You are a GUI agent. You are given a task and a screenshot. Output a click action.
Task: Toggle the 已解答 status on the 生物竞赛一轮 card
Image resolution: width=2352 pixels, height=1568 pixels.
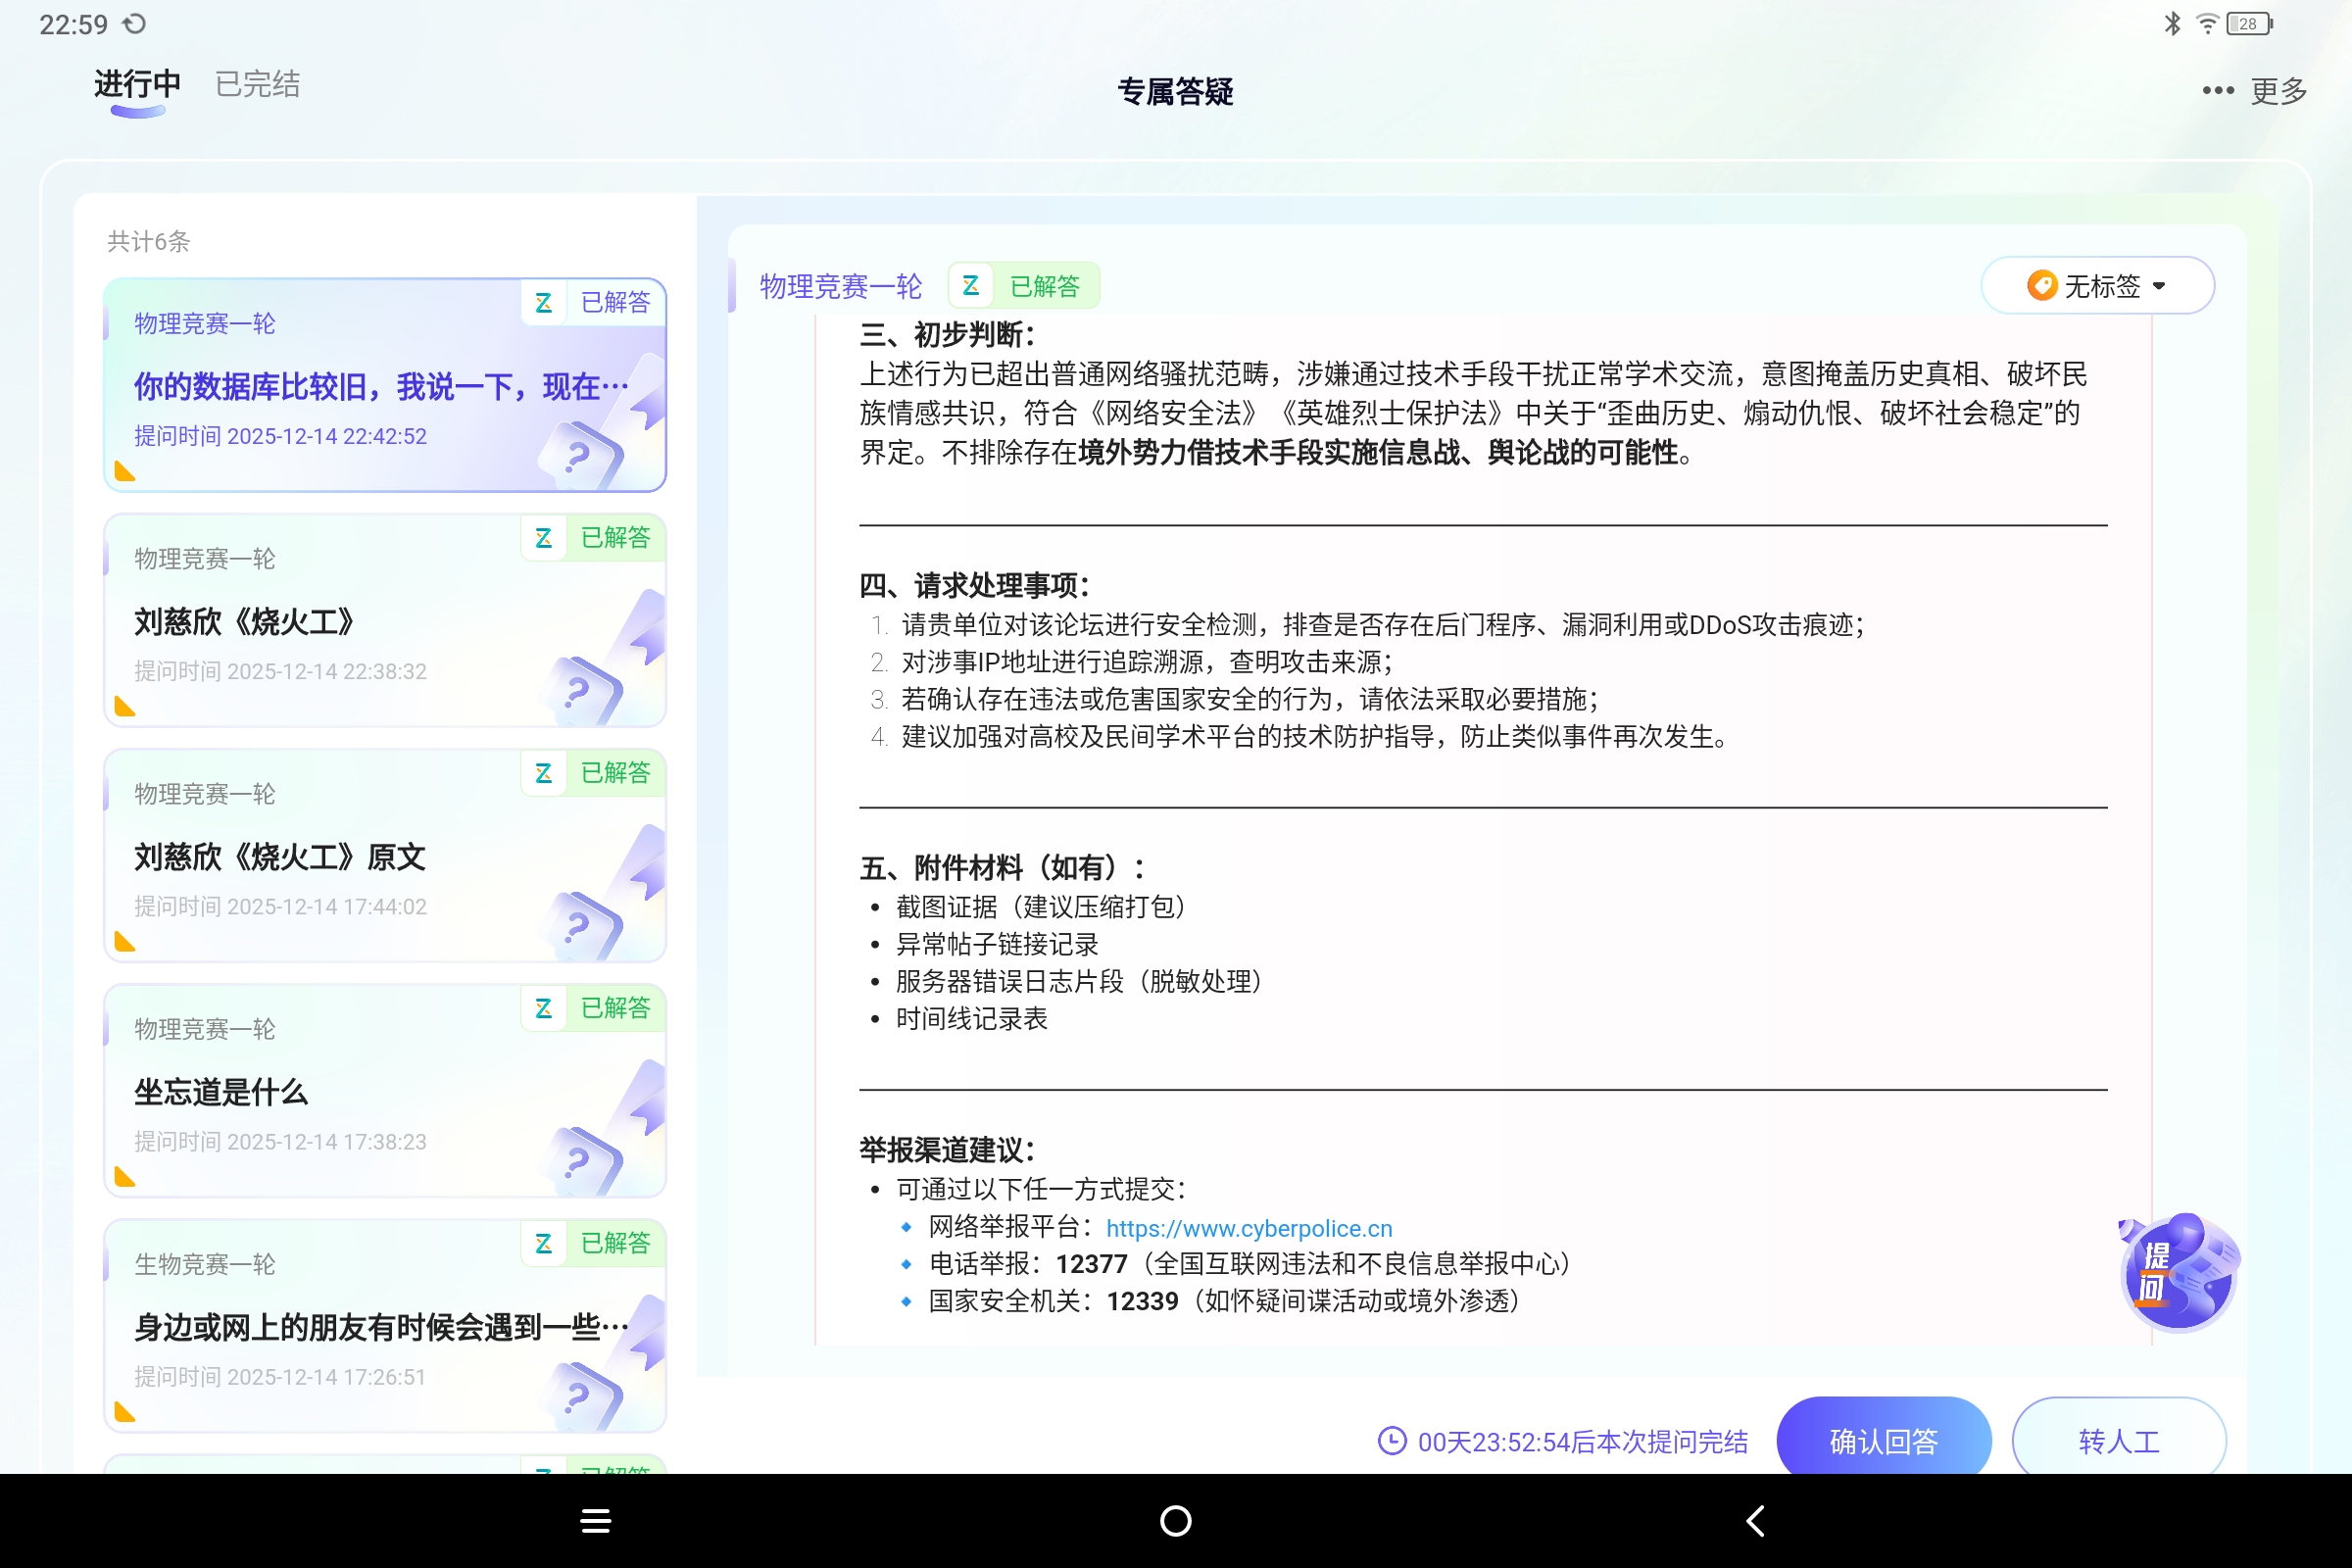[616, 1243]
